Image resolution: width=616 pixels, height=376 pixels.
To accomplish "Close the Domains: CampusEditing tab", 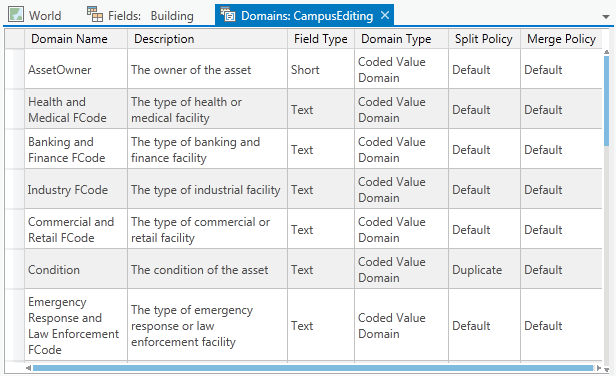I will (x=385, y=15).
